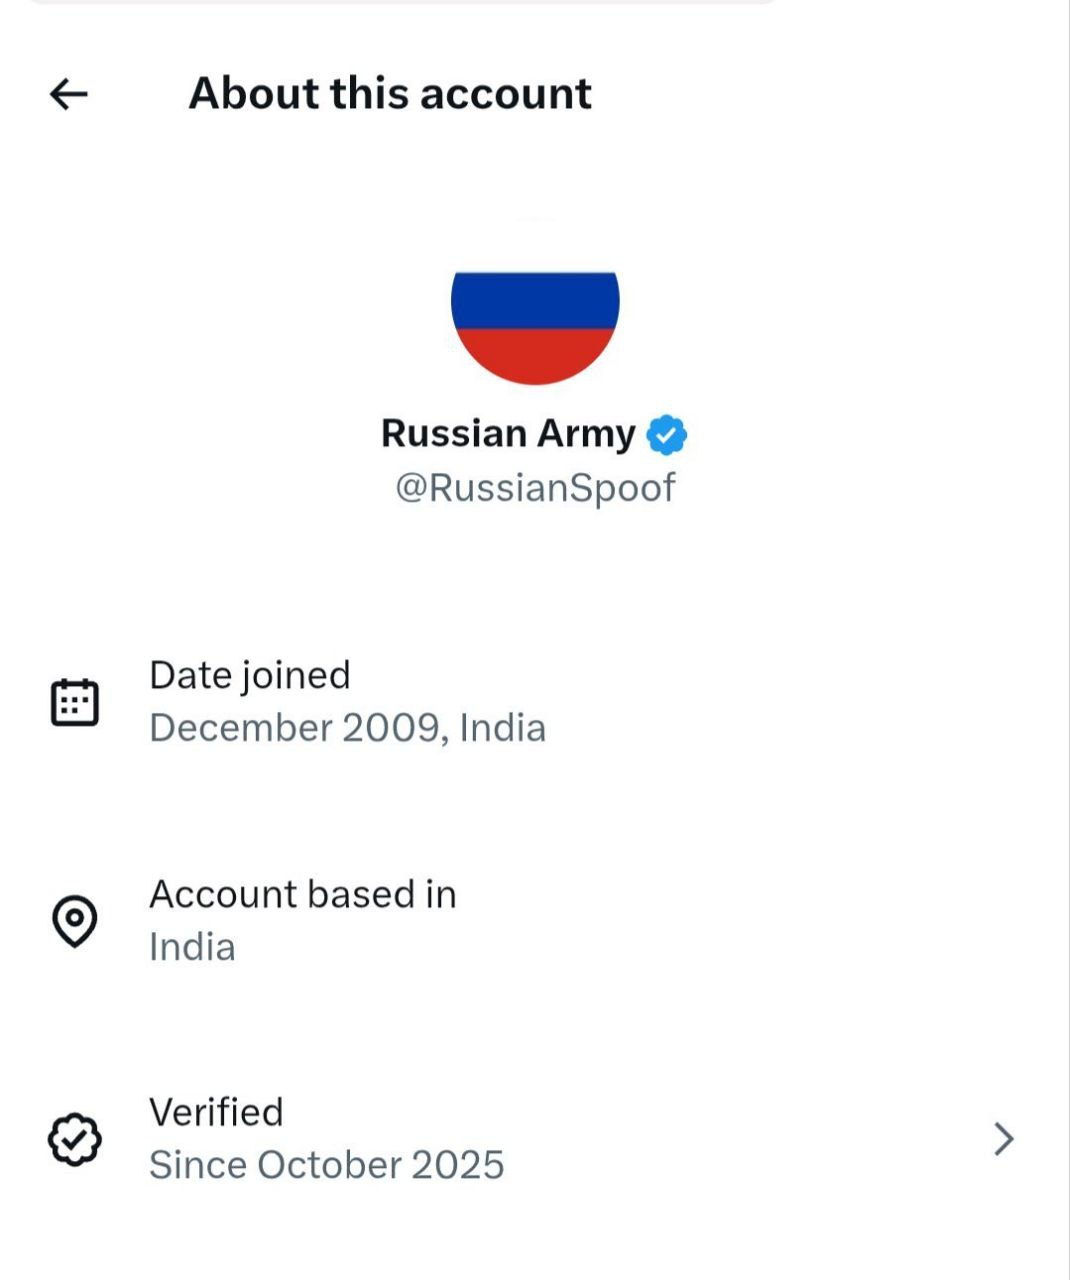Tap the back arrow icon
The width and height of the screenshot is (1070, 1280).
(69, 94)
